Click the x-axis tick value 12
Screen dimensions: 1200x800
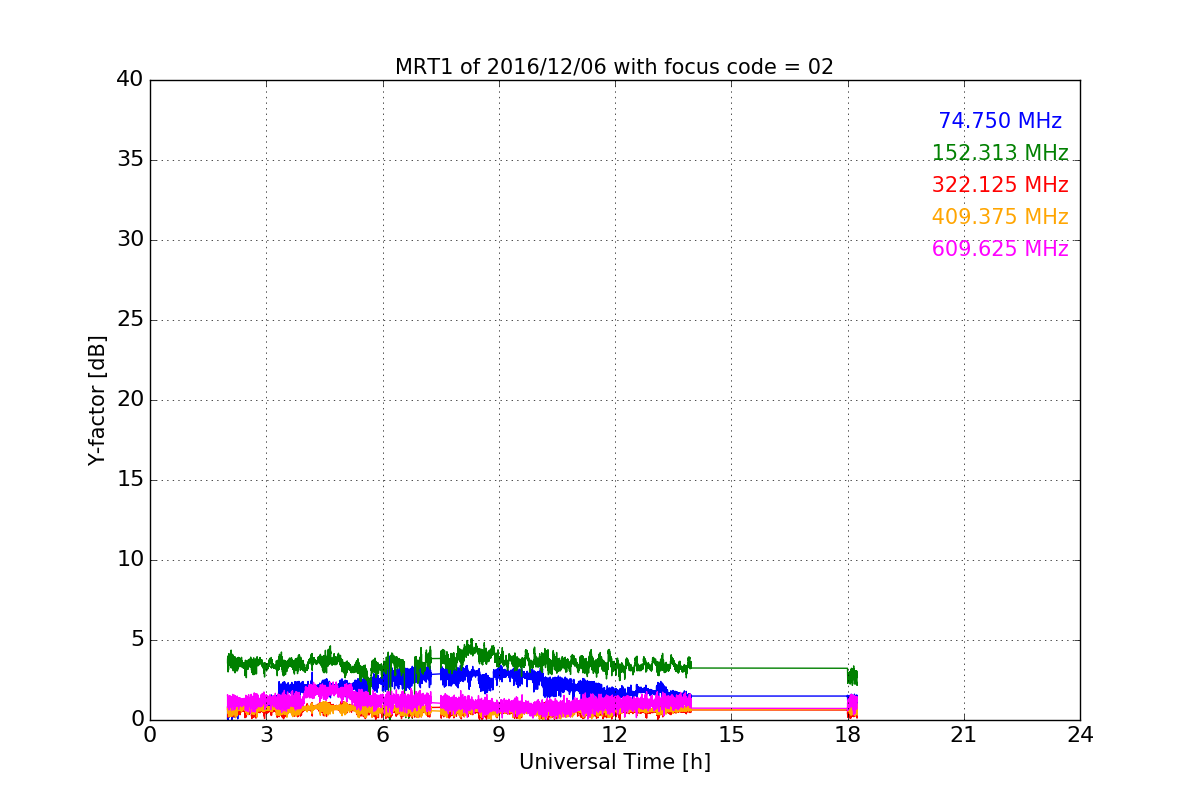tap(615, 735)
